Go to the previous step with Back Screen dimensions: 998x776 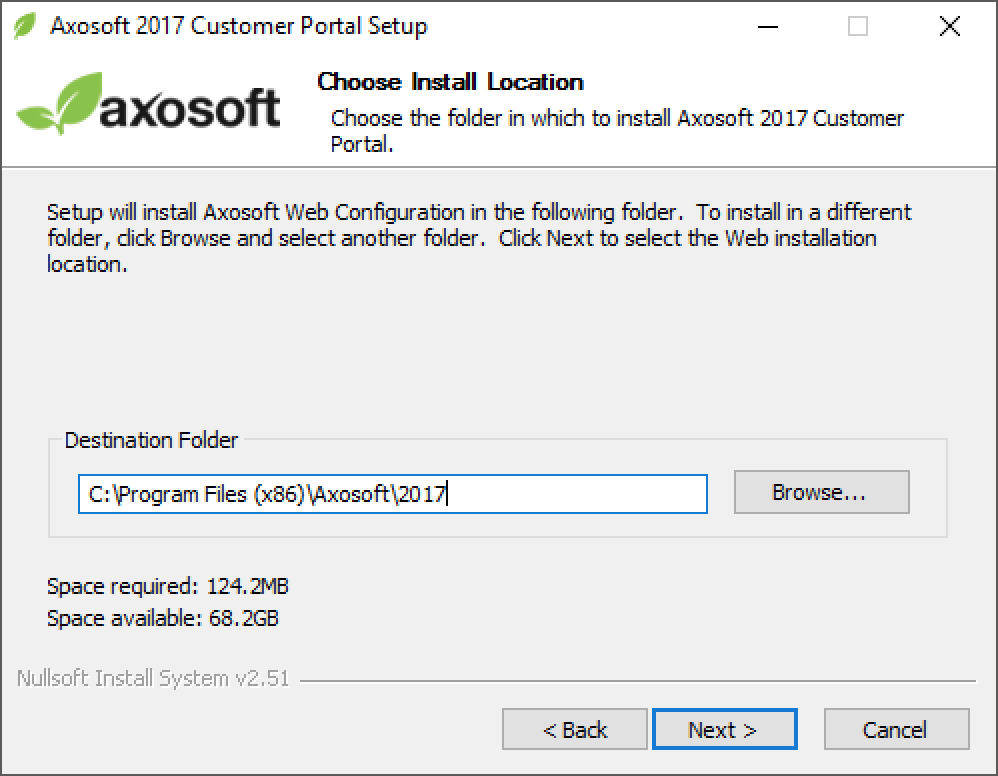click(x=574, y=730)
